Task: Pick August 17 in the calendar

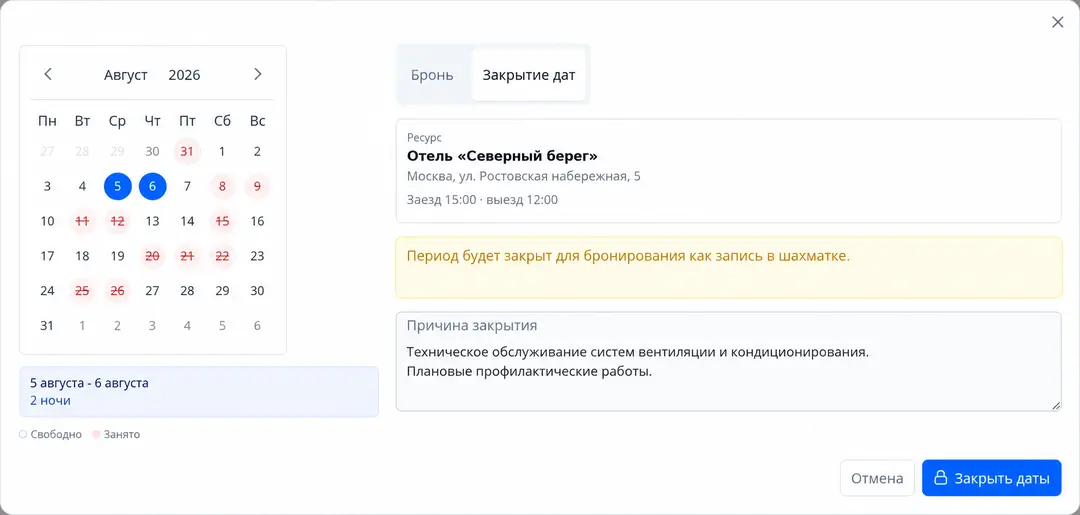Action: 47,256
